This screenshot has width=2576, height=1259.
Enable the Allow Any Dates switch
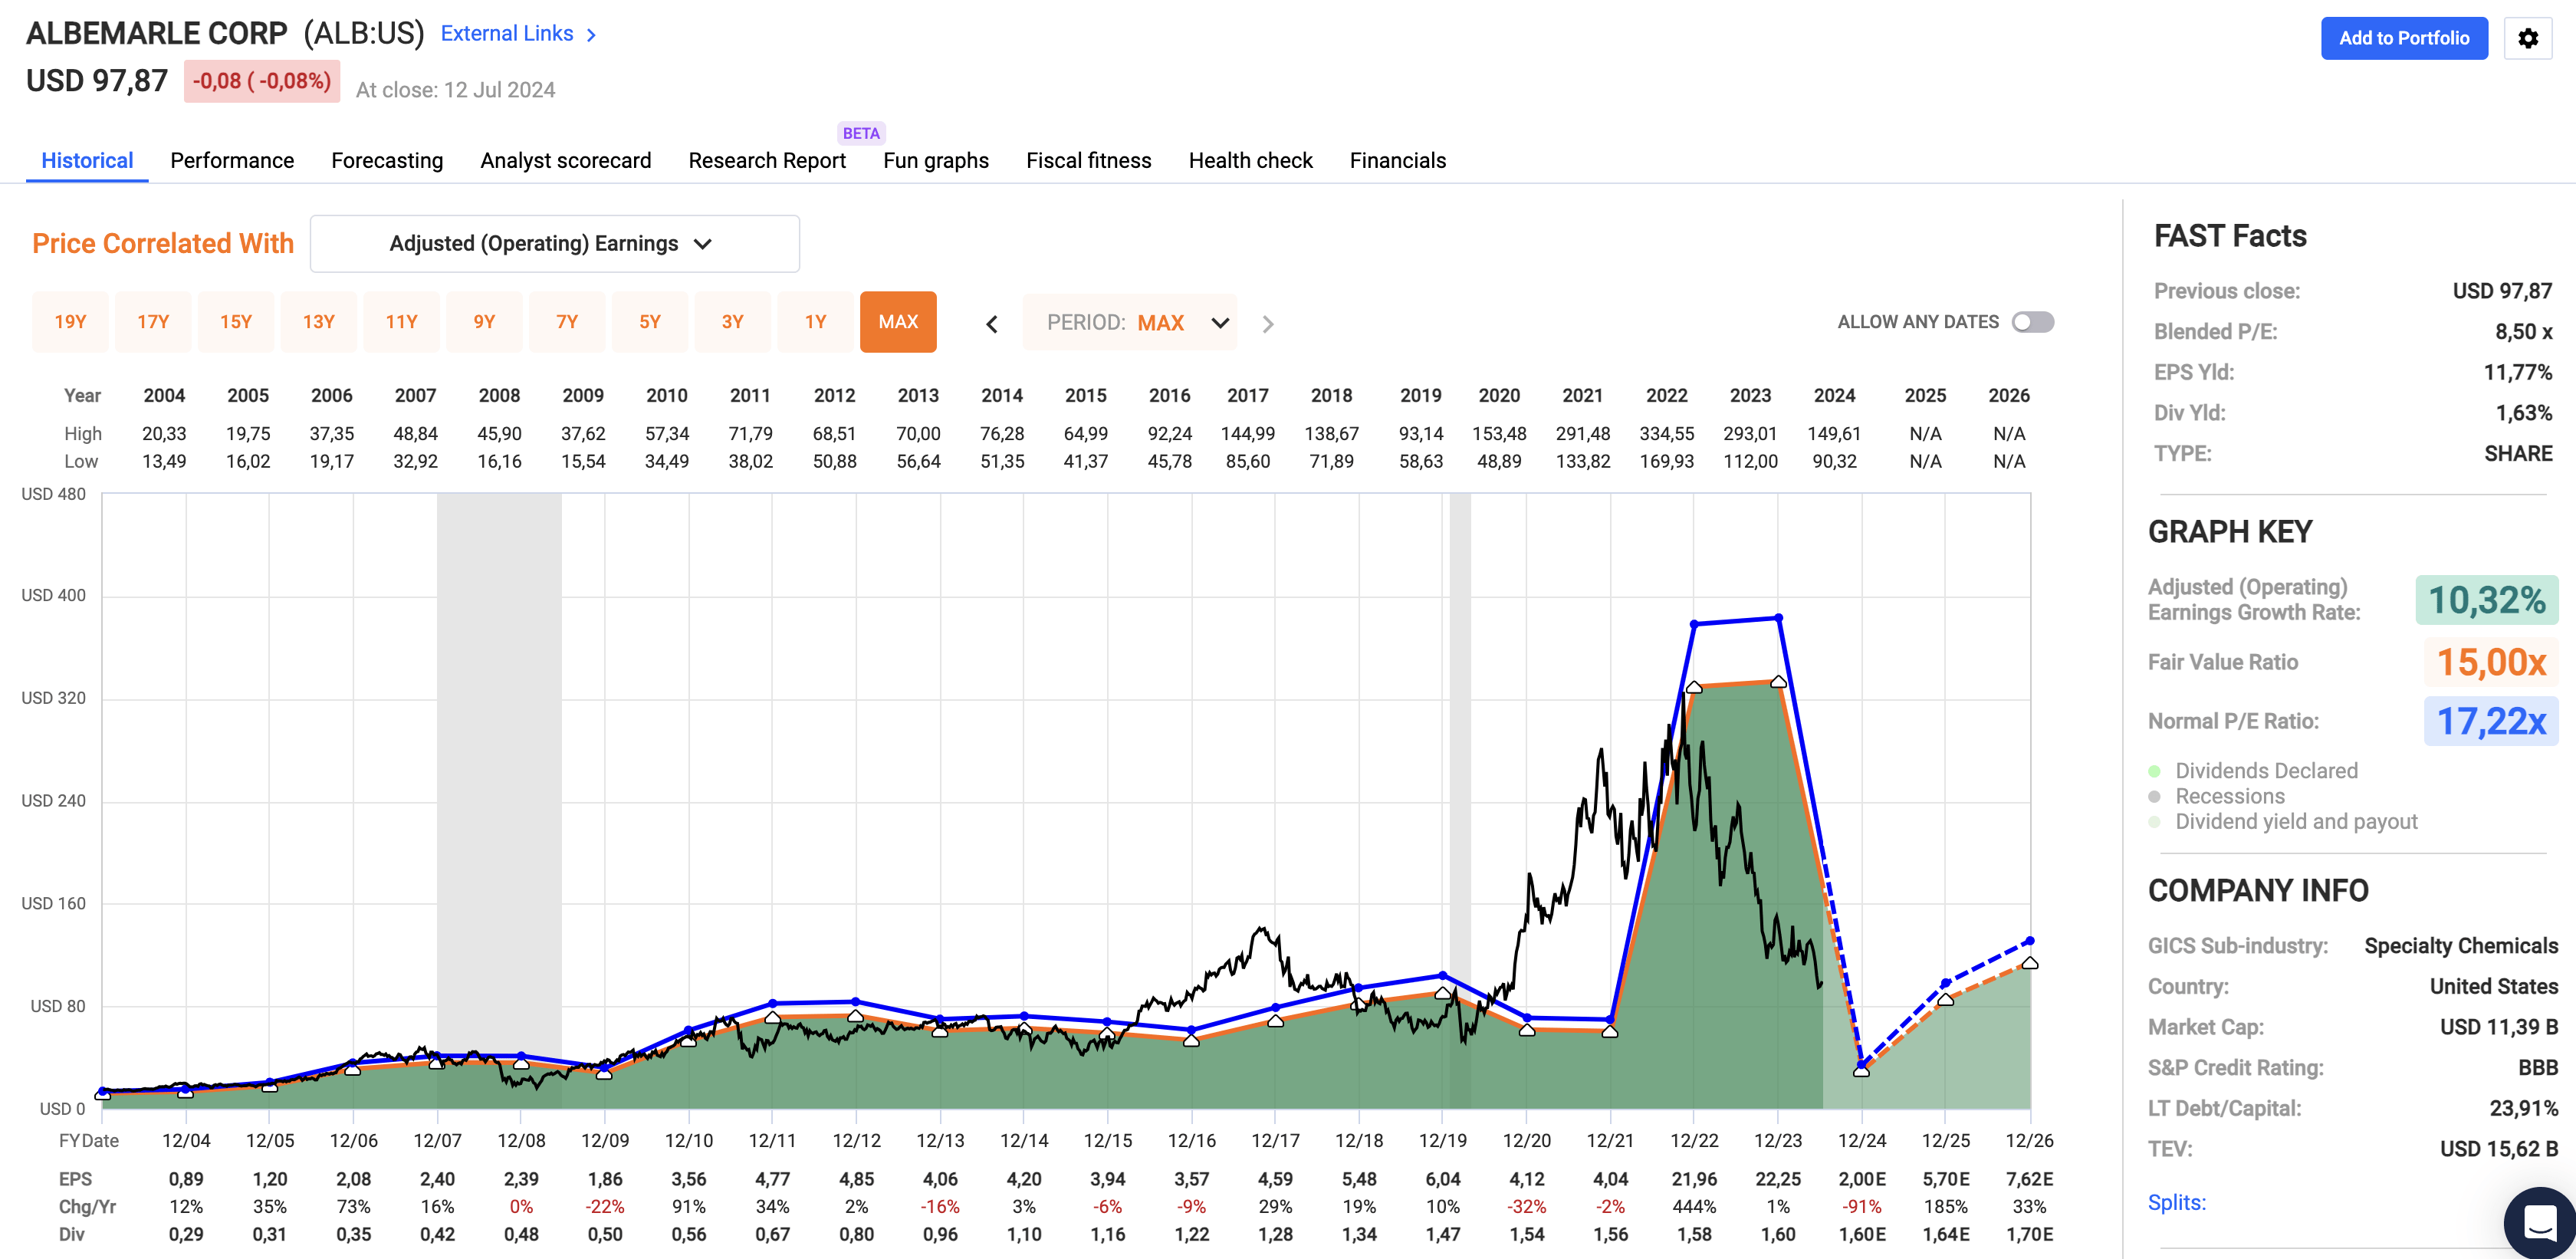[x=2032, y=322]
